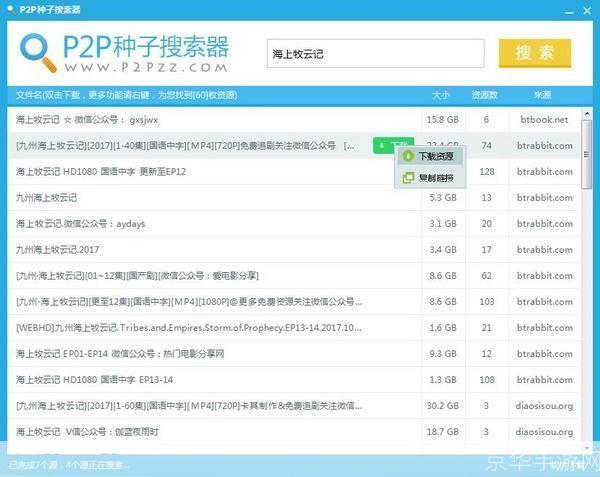This screenshot has width=600, height=477.
Task: Click the WWW.P2PZZ.COM text under the logo
Action: coord(146,67)
